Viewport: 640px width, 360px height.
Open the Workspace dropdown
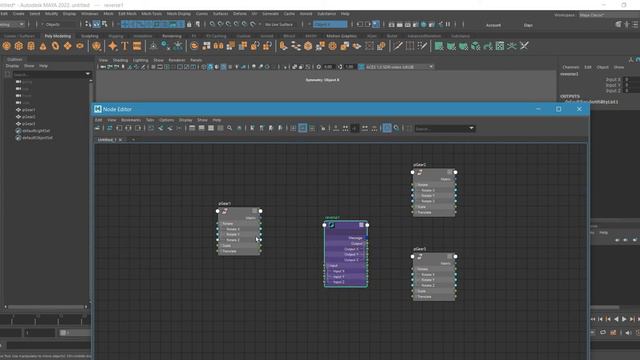click(609, 15)
